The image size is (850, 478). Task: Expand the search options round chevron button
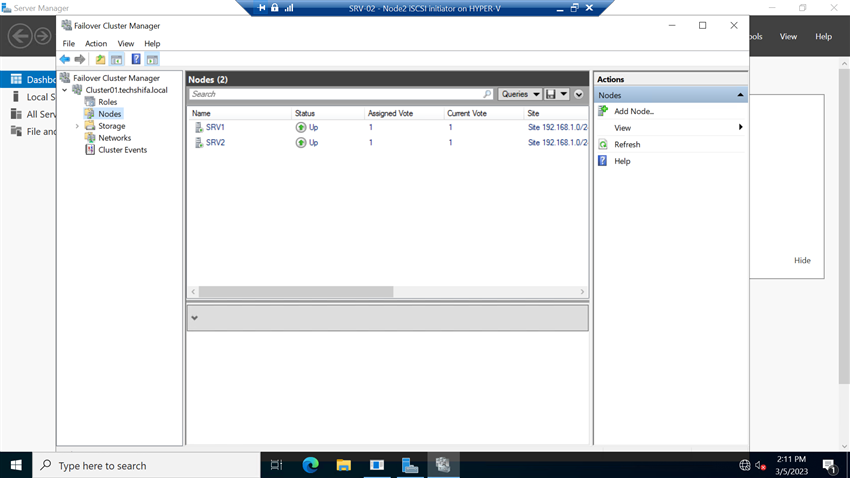pyautogui.click(x=579, y=94)
